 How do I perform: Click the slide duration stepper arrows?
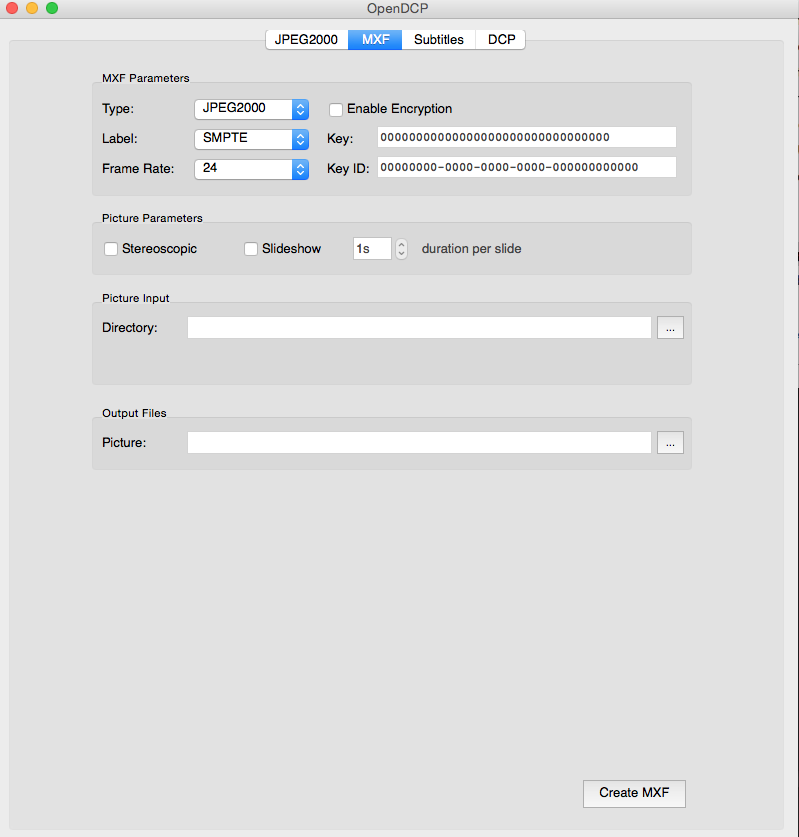(x=401, y=249)
